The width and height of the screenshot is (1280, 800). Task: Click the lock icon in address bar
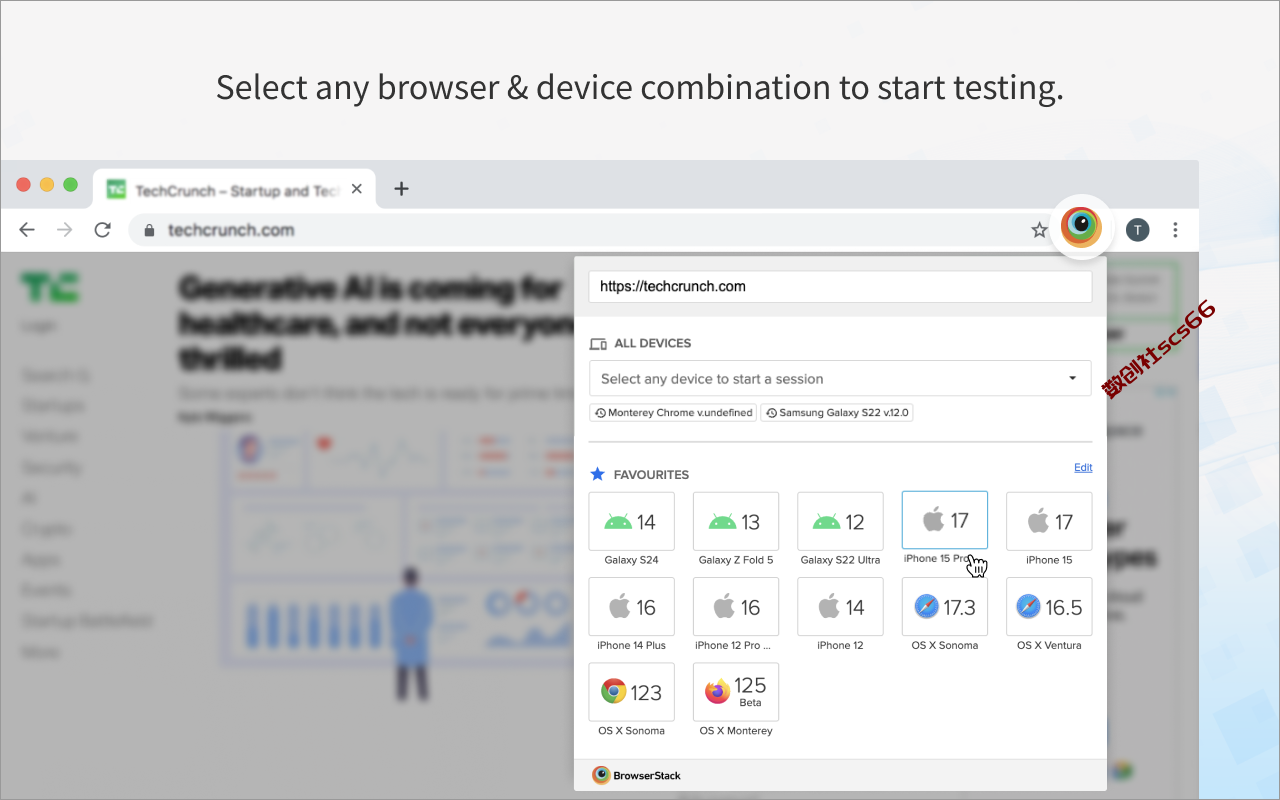[150, 230]
